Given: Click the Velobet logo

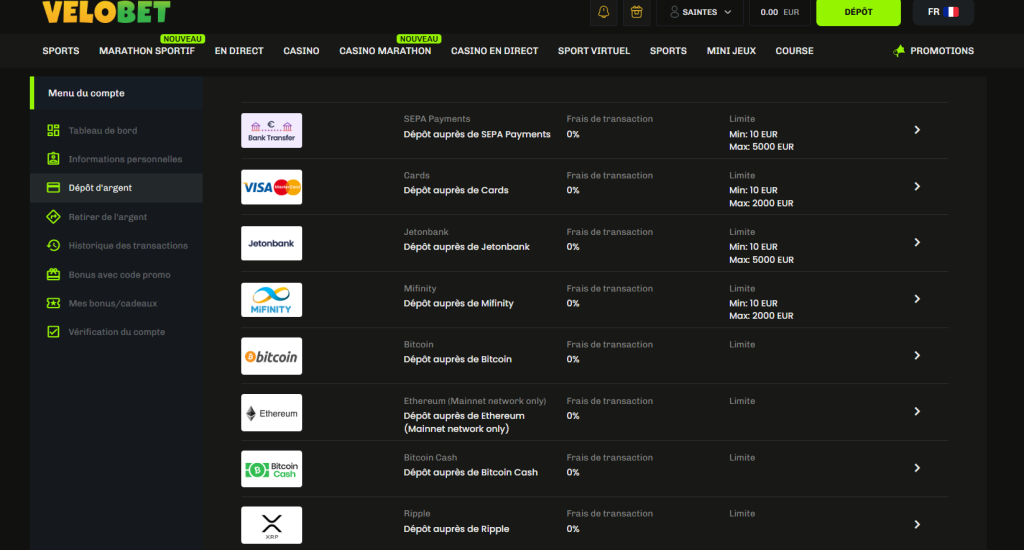Looking at the screenshot, I should click(x=106, y=12).
